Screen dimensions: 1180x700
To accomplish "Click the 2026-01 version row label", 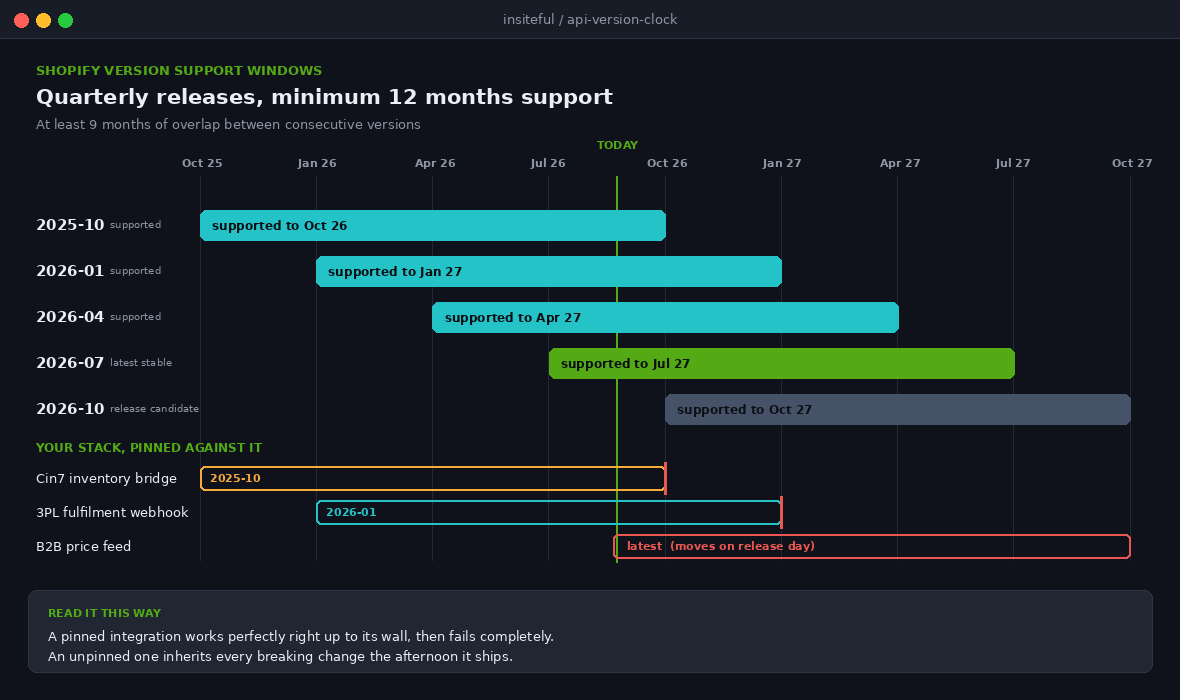I will (x=70, y=271).
